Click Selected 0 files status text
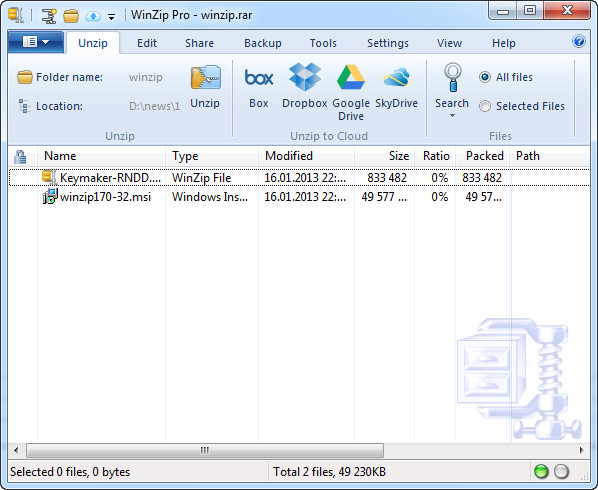 [x=70, y=472]
